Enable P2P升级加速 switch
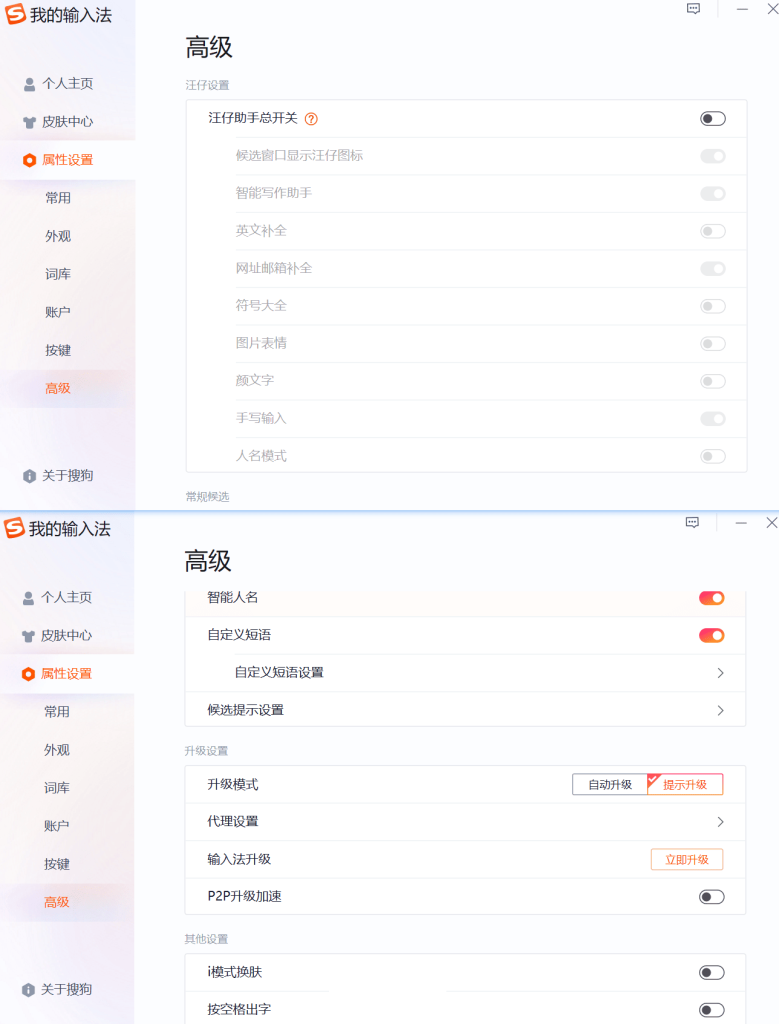The image size is (779, 1024). click(711, 897)
